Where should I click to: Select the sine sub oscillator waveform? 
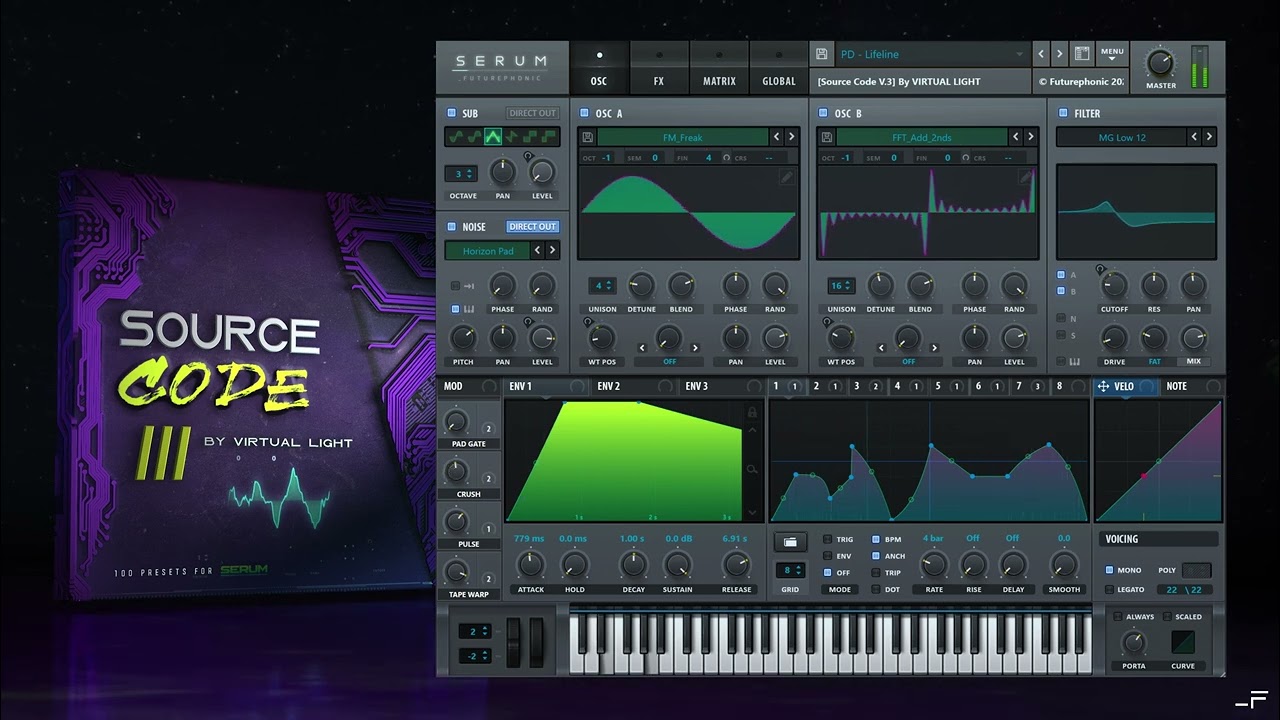[457, 137]
